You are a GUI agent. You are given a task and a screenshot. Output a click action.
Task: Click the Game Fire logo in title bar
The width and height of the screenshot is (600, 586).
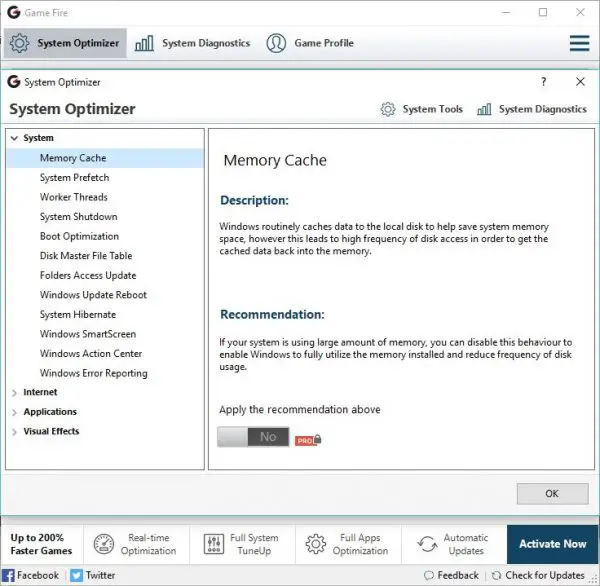tap(14, 12)
